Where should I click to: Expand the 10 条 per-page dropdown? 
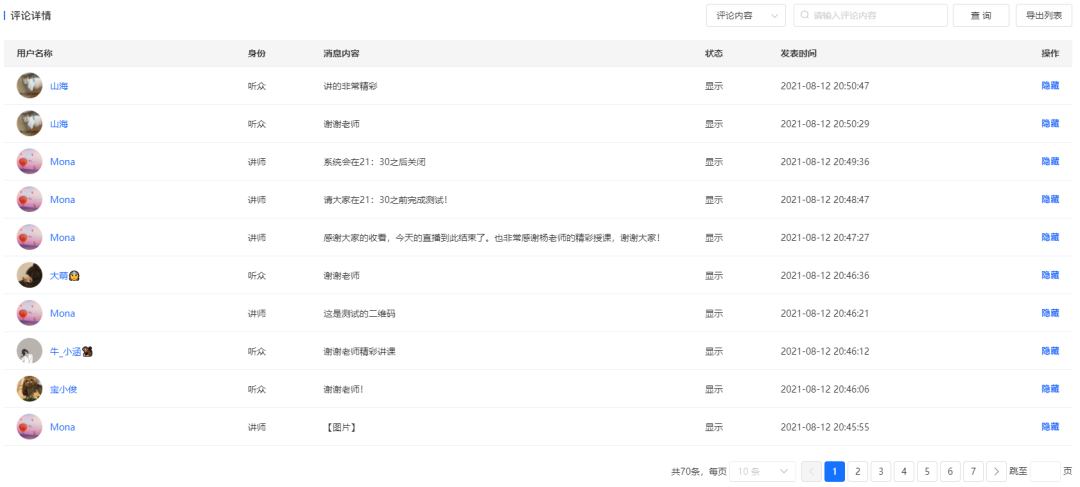click(762, 472)
